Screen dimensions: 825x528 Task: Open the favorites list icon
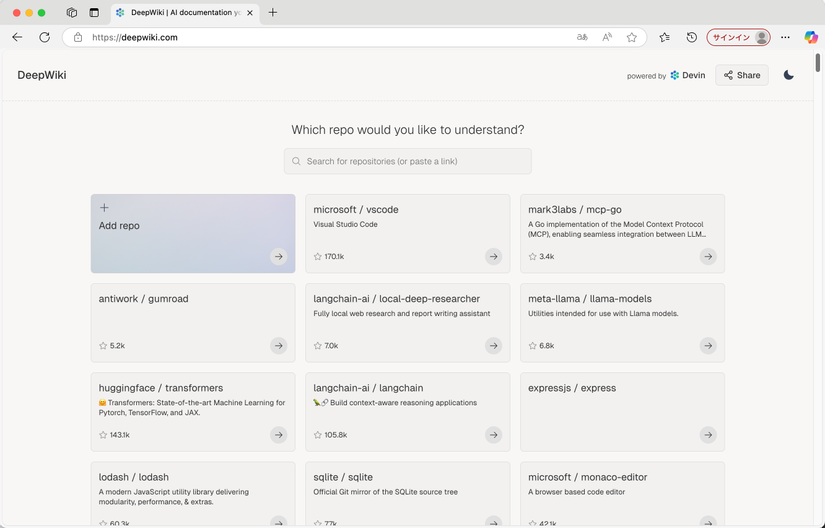pyautogui.click(x=665, y=37)
